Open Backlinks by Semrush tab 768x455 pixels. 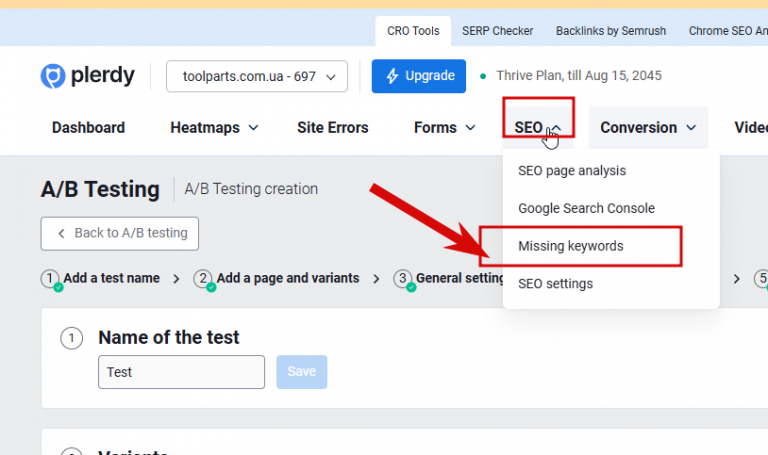(611, 31)
